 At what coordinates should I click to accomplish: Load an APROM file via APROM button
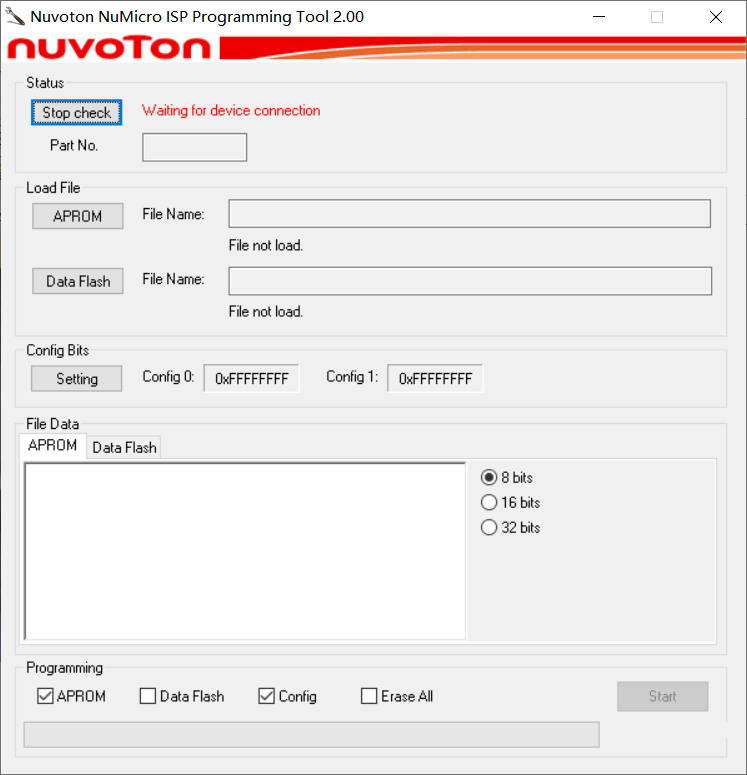tap(78, 216)
